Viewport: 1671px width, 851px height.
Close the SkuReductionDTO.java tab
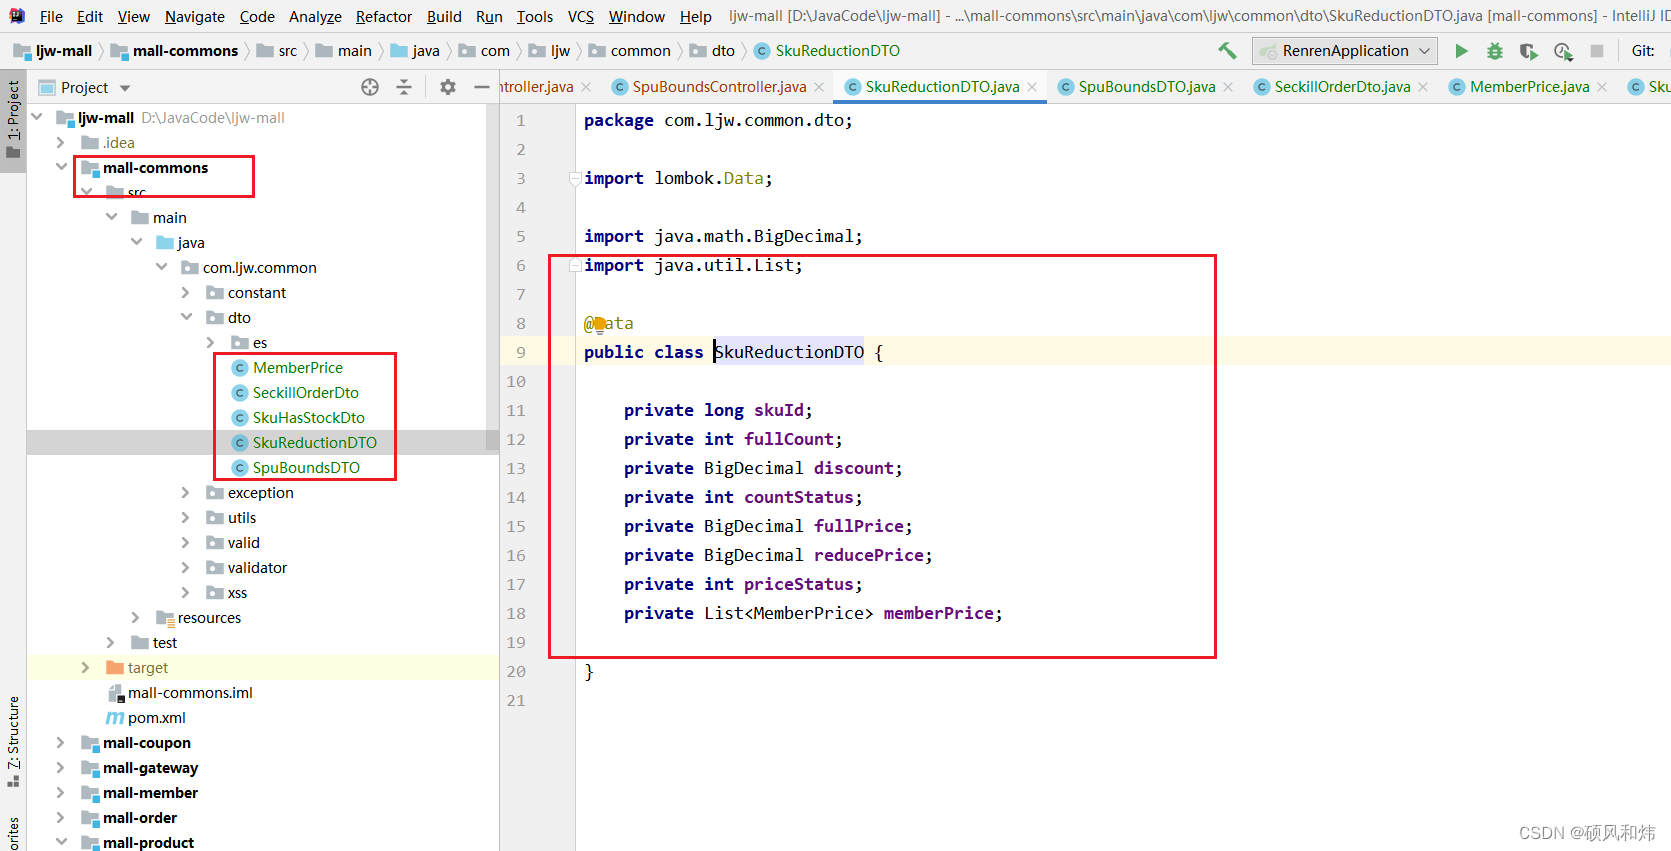[1032, 87]
